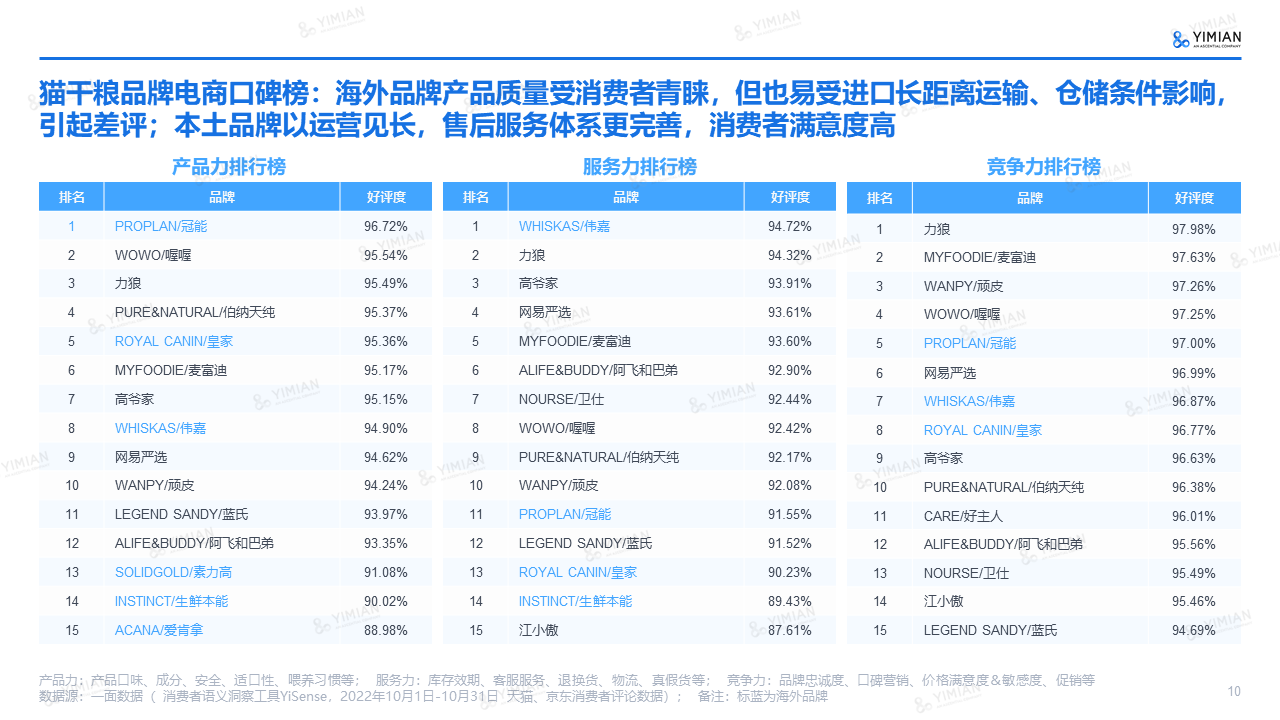
Task: Click the YIMIAN logo in top-right corner
Action: tap(1207, 38)
